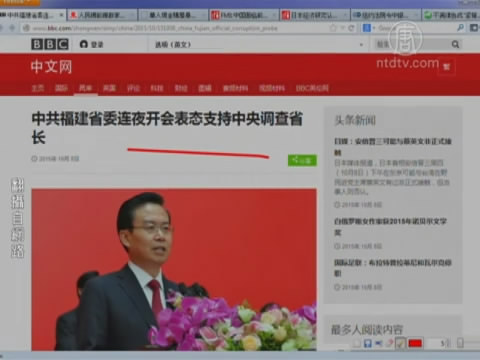This screenshot has height=360, width=480.
Task: Click the browser search box magnifier
Action: coord(460,28)
